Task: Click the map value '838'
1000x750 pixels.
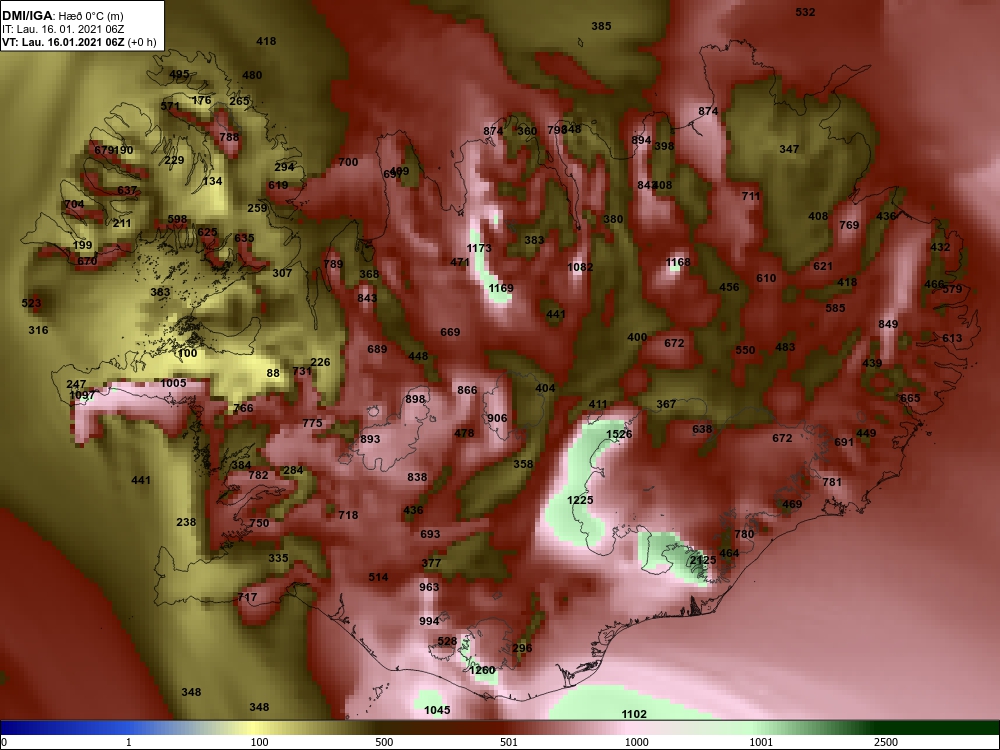Action: click(417, 477)
